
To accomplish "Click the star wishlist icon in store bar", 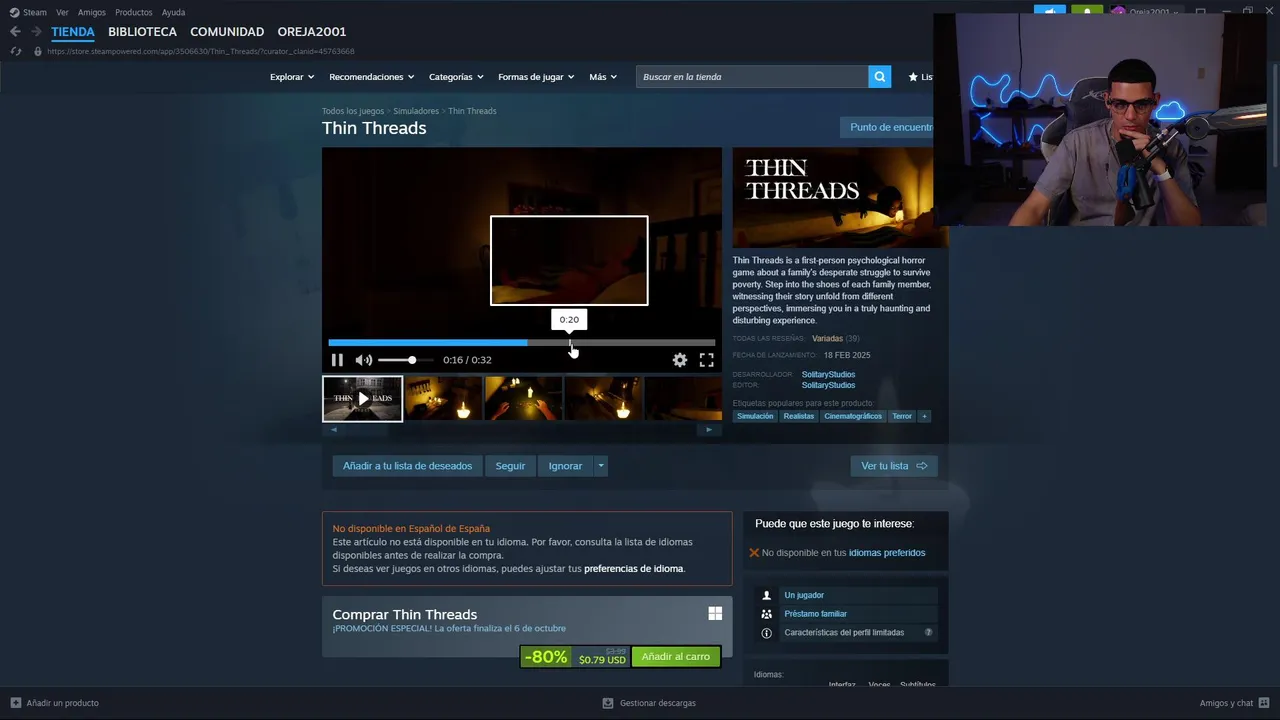I will [913, 77].
